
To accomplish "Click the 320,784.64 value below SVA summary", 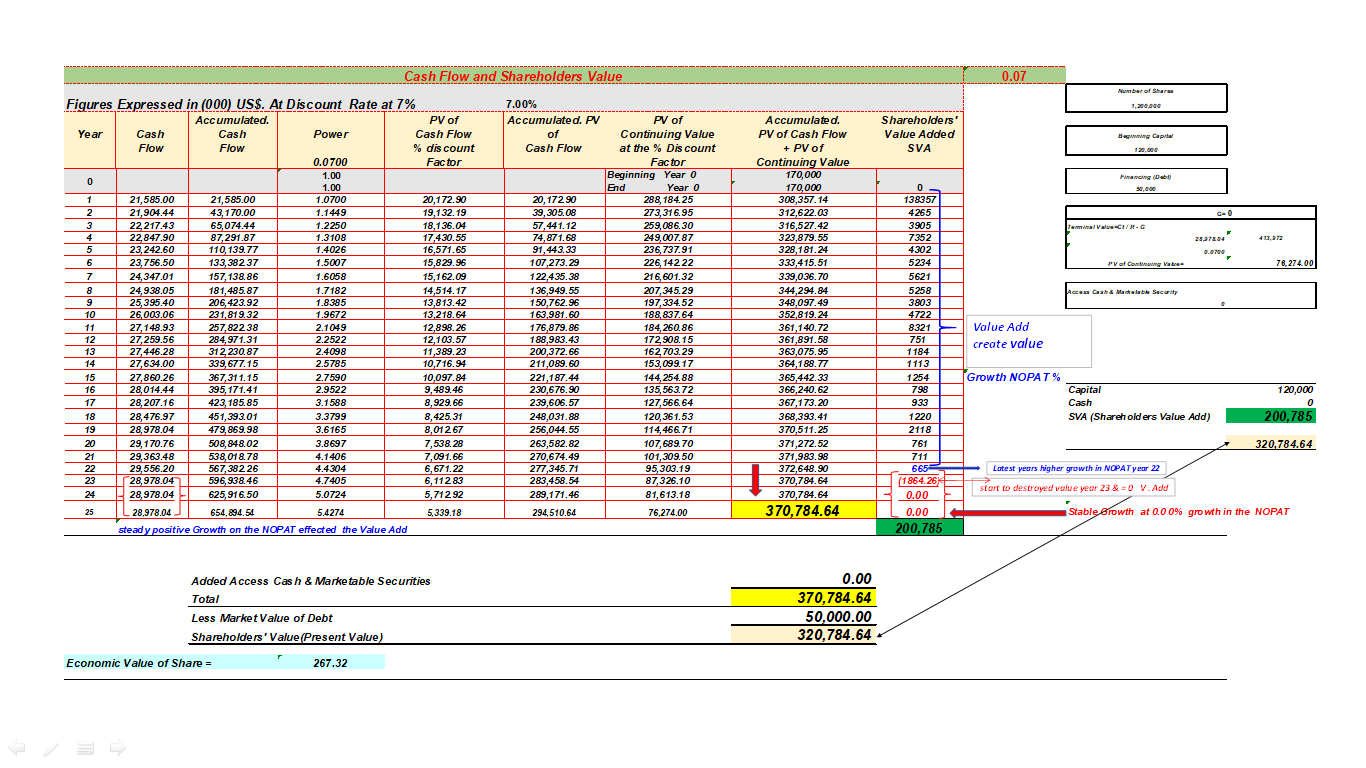I will click(x=1284, y=444).
